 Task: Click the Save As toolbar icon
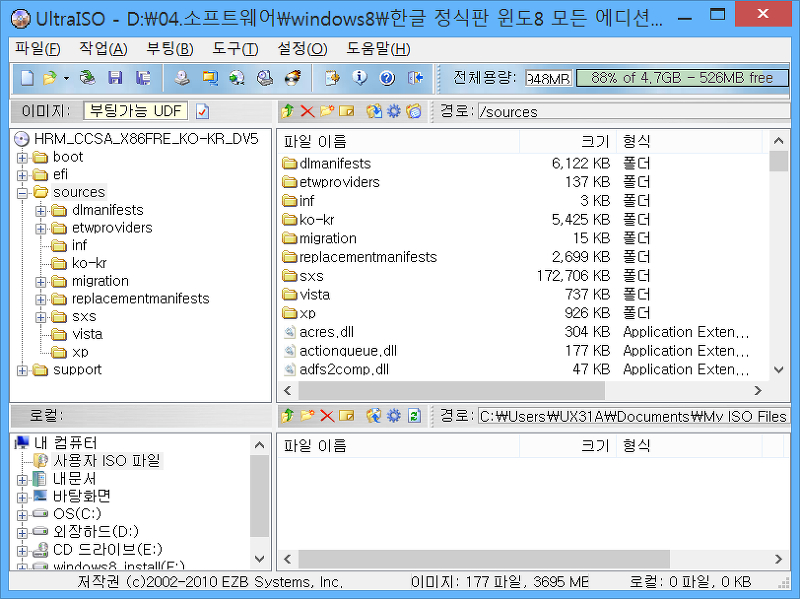pos(143,78)
